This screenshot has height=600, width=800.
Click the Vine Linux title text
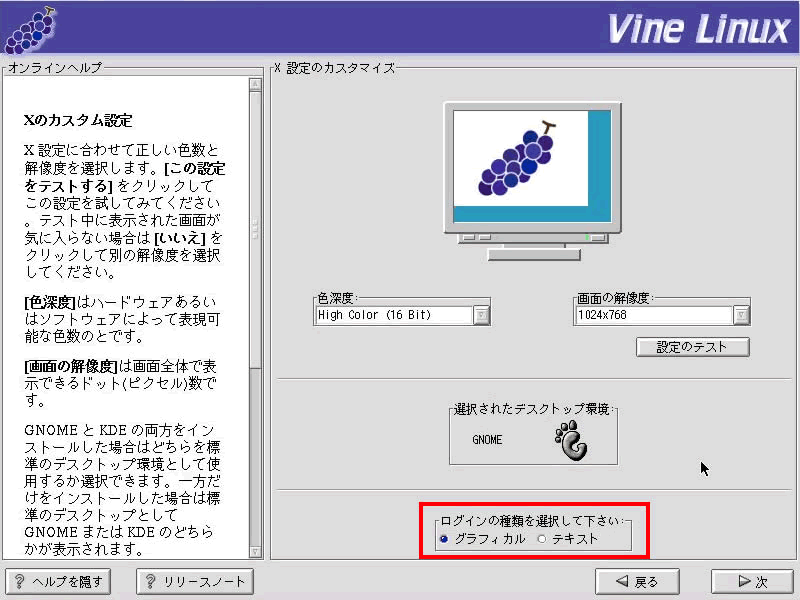point(698,29)
